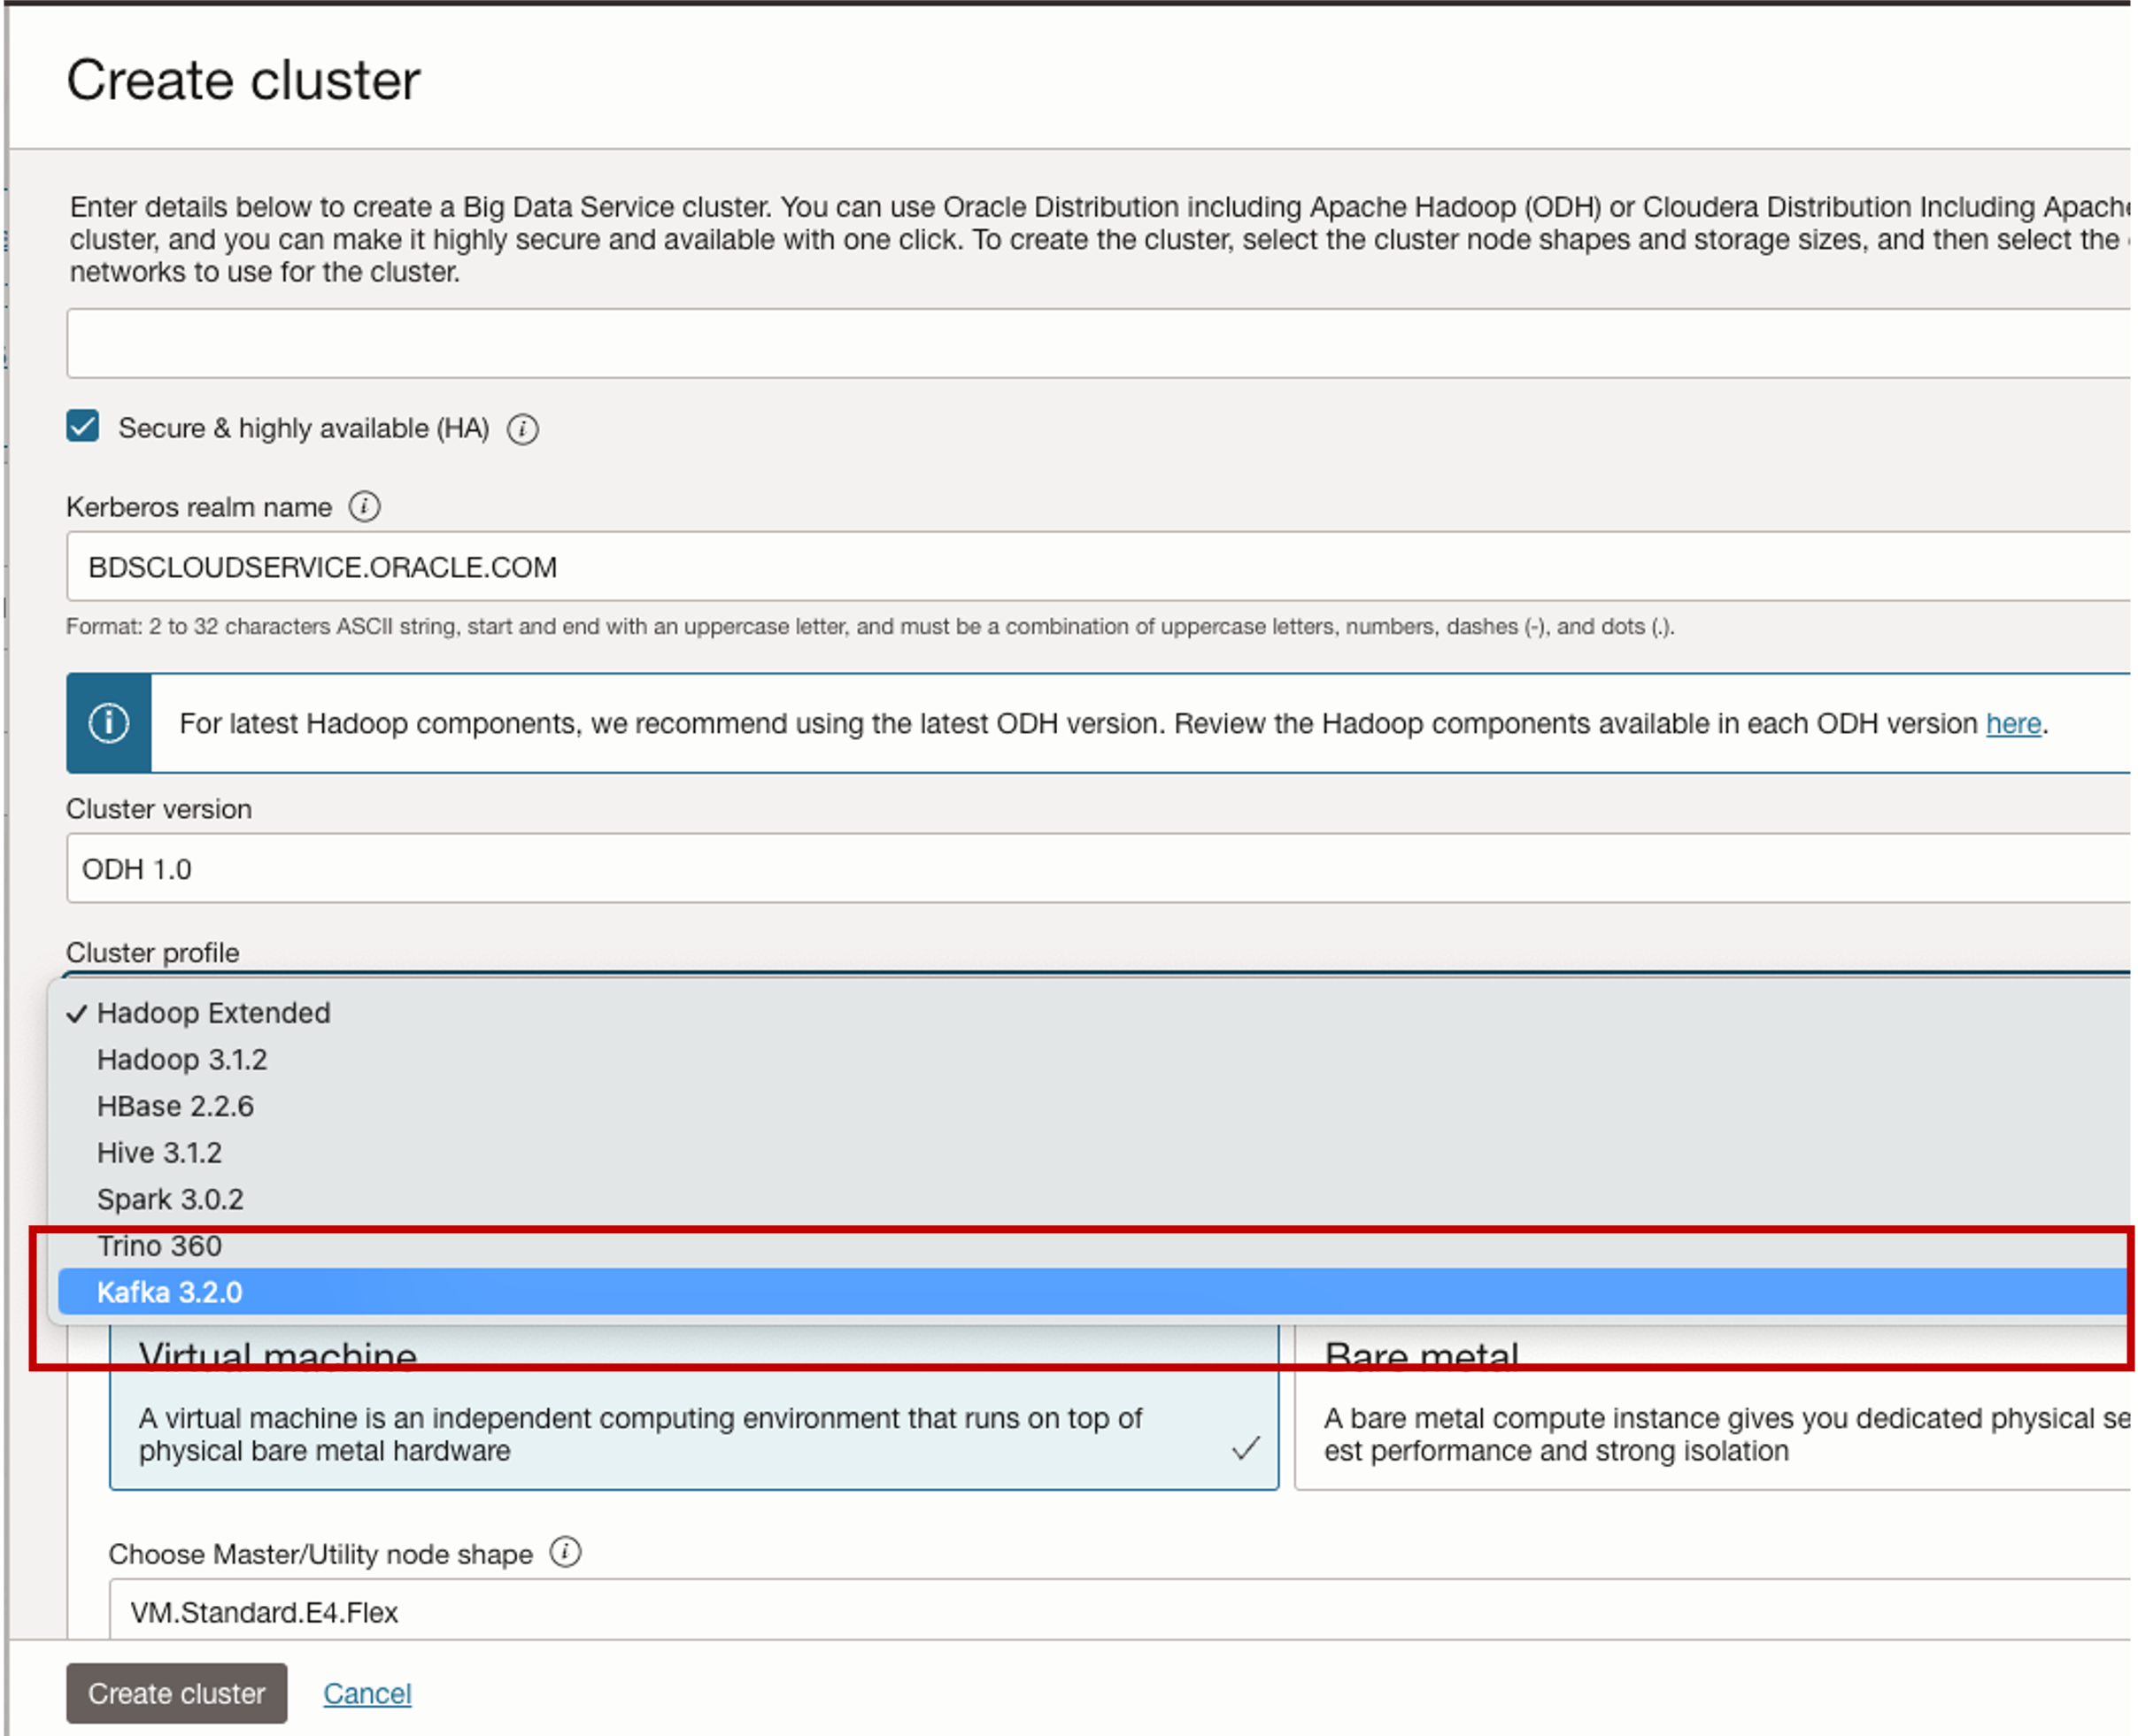The image size is (2138, 1736).
Task: Open info icon beside Kerberos realm name
Action: coord(364,507)
